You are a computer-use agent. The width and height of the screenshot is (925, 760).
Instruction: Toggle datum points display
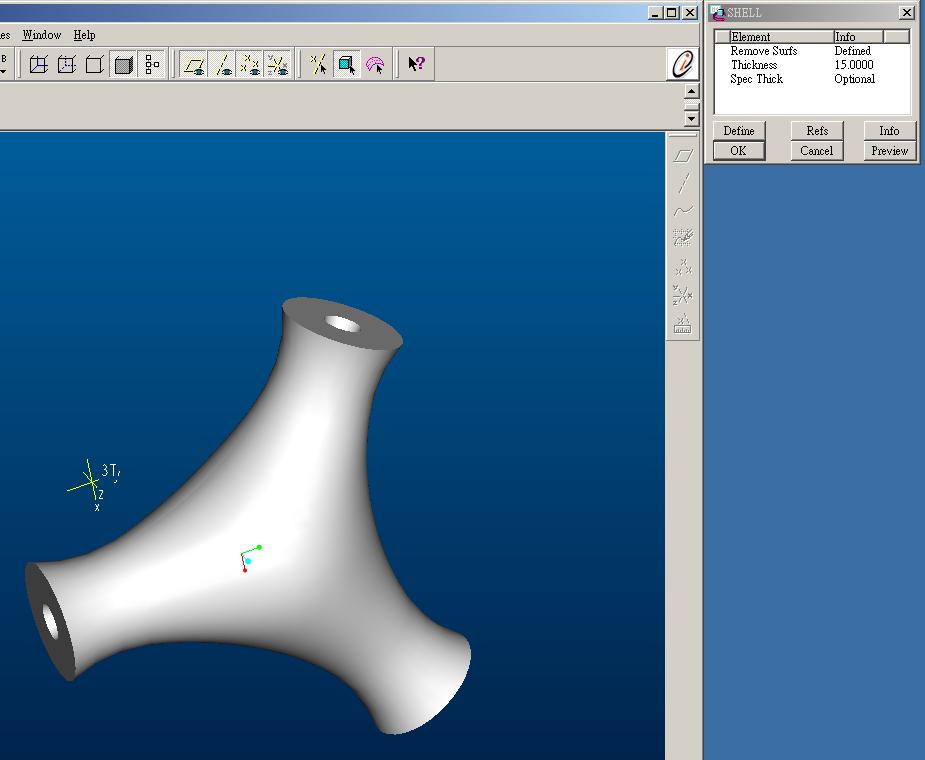click(250, 64)
